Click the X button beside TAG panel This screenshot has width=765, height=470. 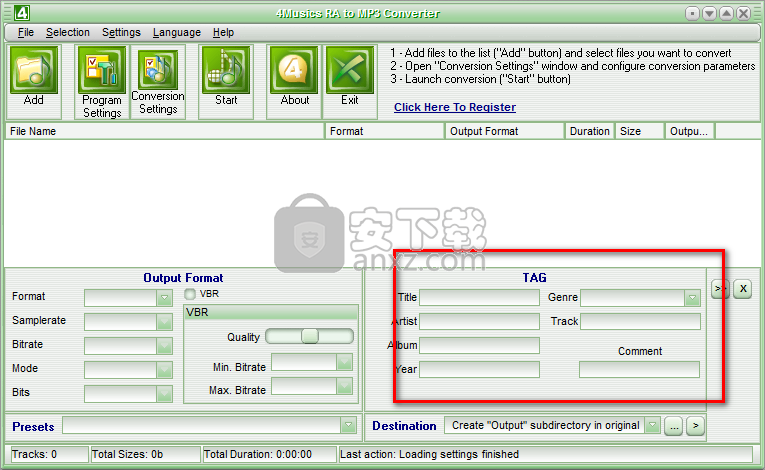tap(743, 289)
